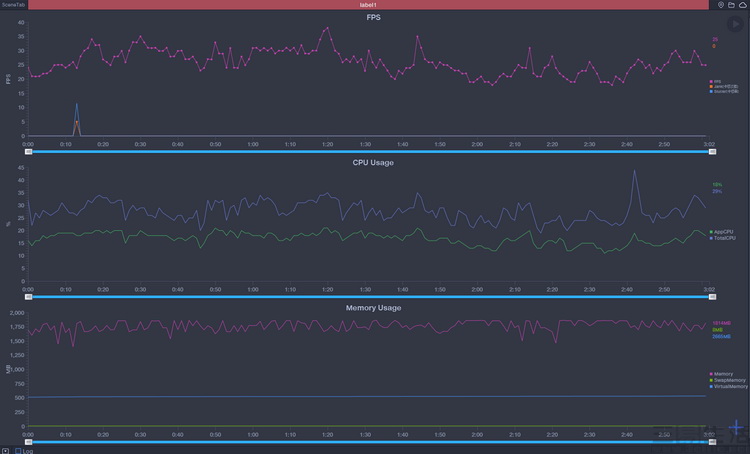Viewport: 750px width, 454px height.
Task: Grab CPU Usage chart left range handle
Action: pyautogui.click(x=29, y=297)
